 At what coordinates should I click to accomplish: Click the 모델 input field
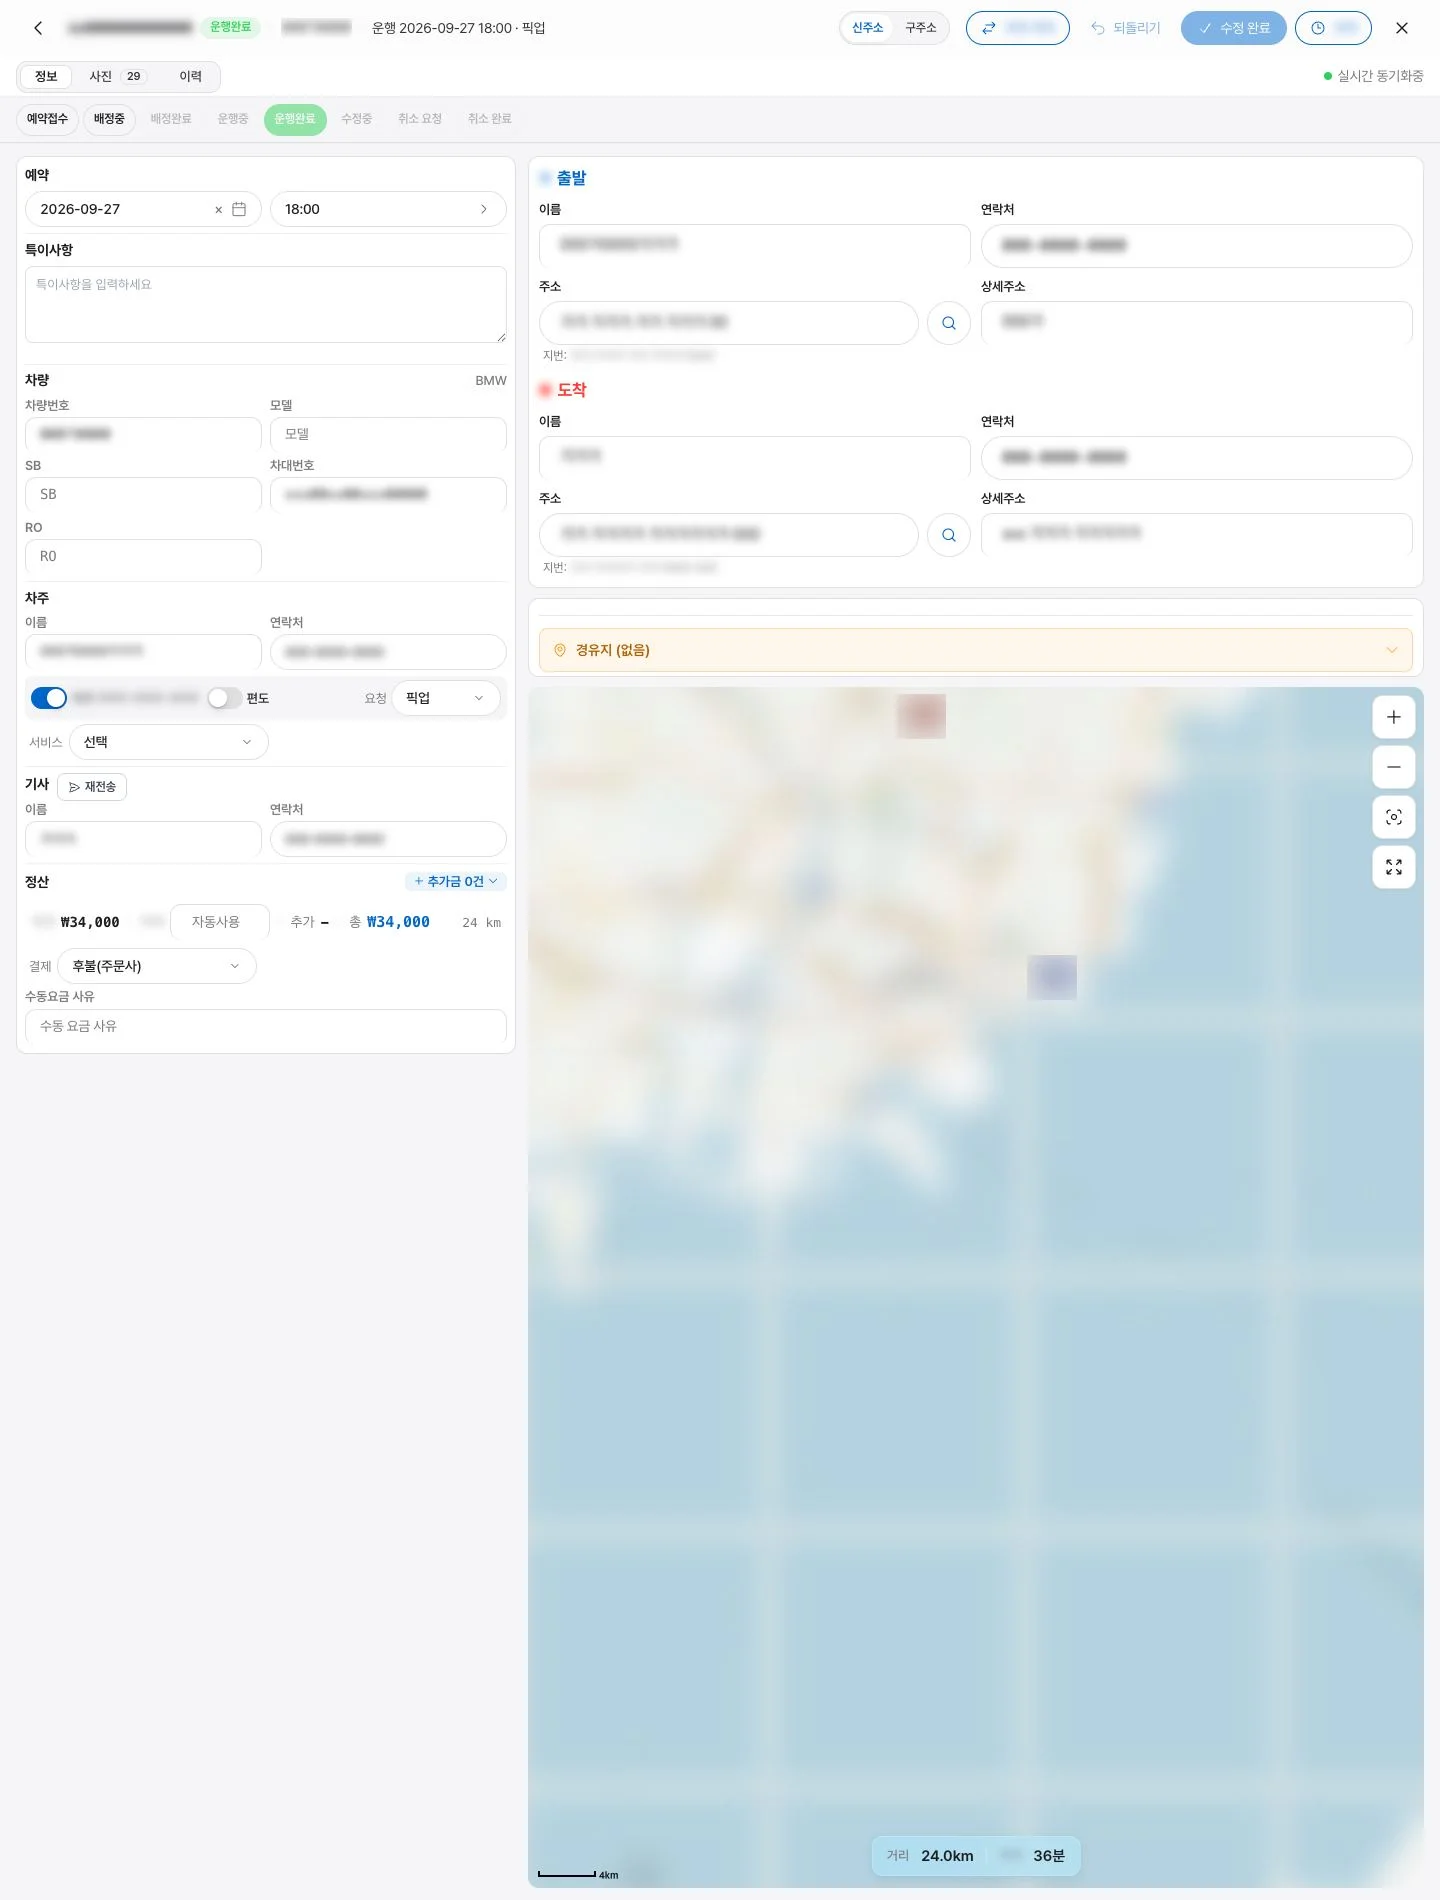pos(388,434)
